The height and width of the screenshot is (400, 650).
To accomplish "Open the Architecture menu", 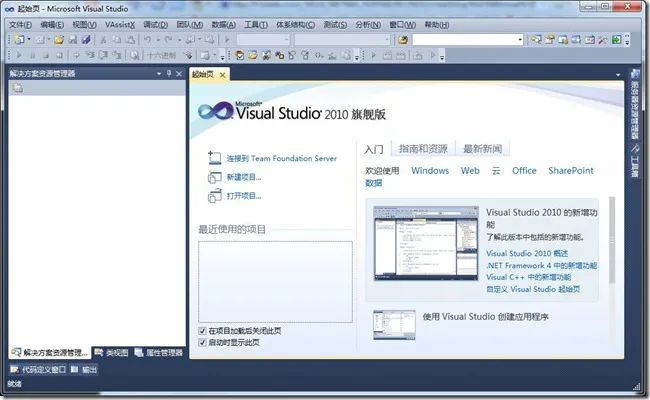I will pyautogui.click(x=296, y=25).
